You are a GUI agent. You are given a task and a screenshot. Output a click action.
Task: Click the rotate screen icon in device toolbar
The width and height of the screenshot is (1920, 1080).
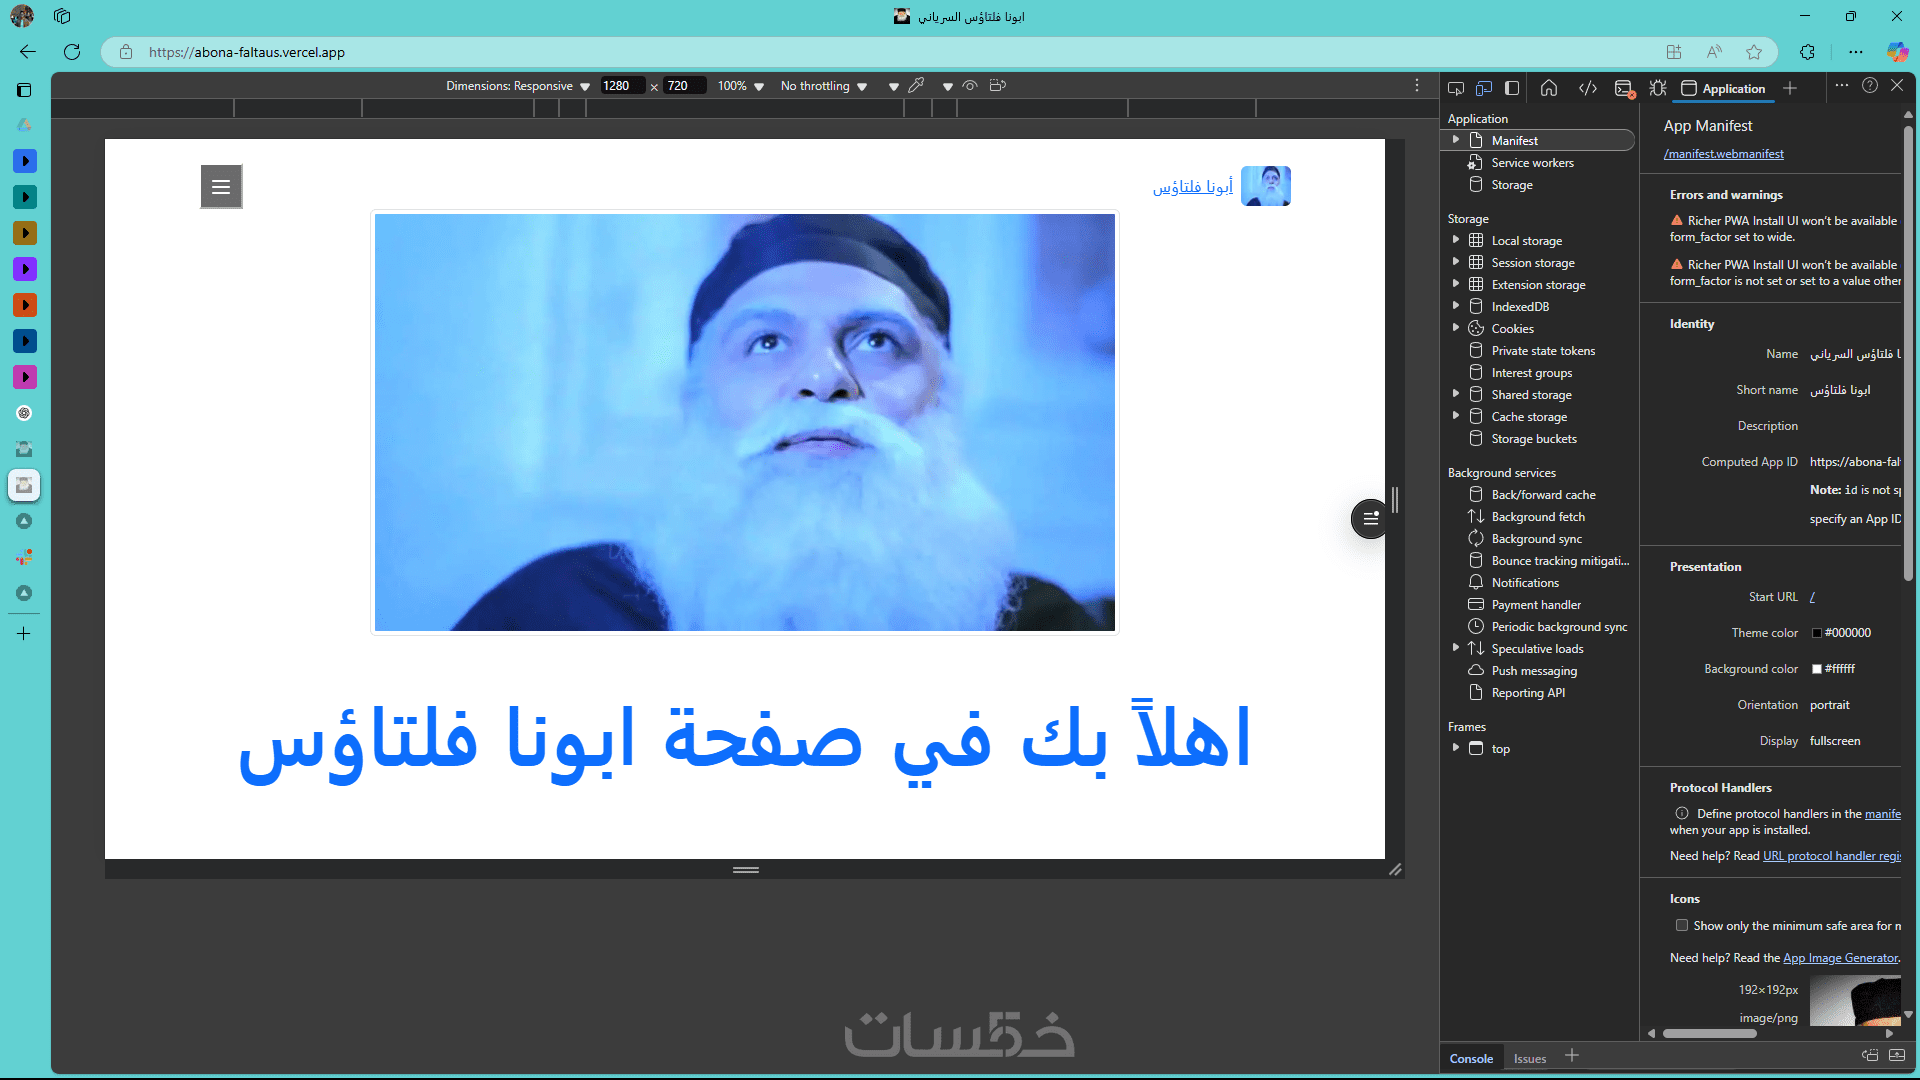(997, 86)
